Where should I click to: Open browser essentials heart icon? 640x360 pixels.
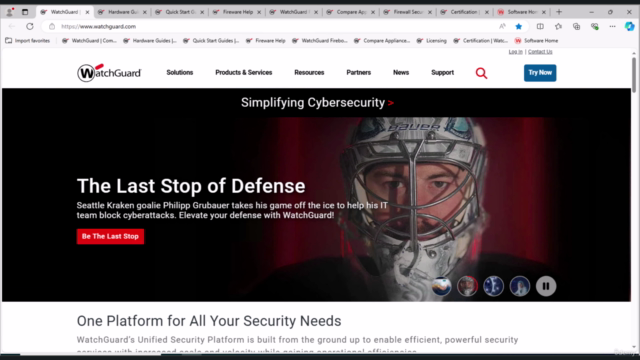point(595,27)
